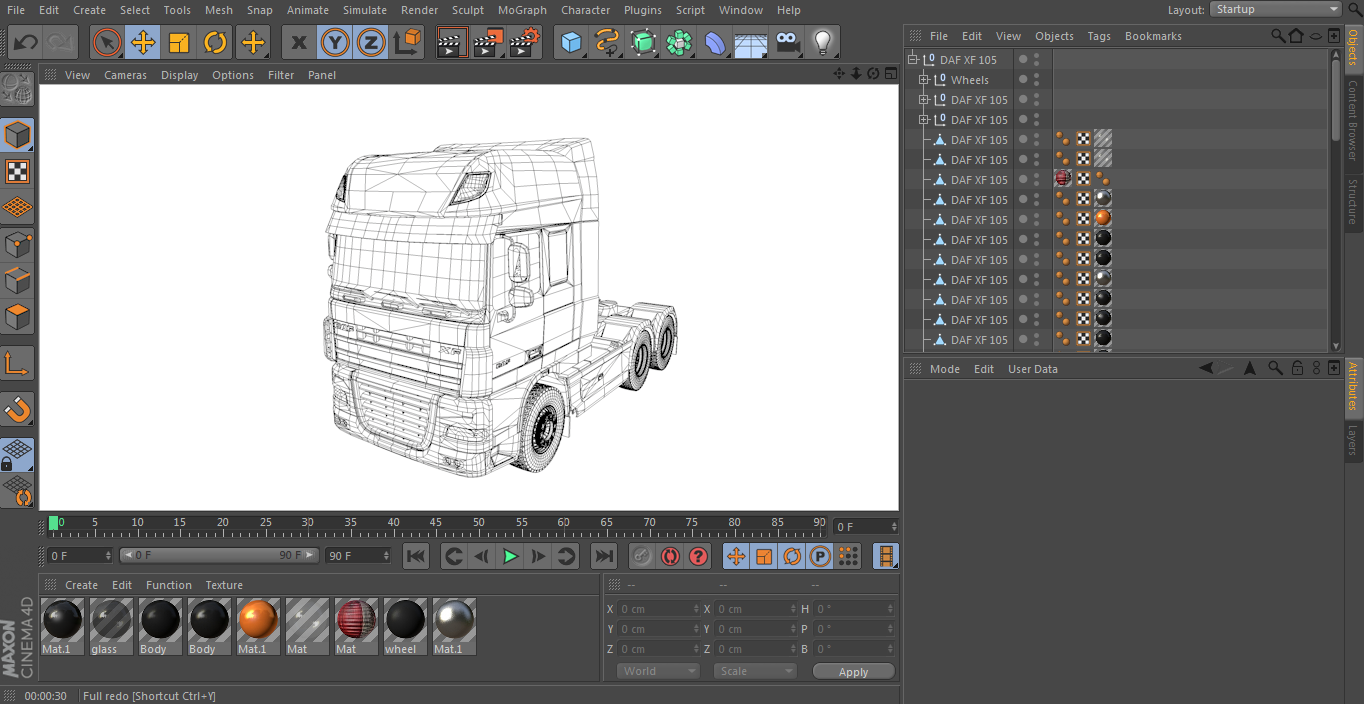Select the orange Mat.1 material swatch
This screenshot has width=1364, height=704.
tap(258, 621)
